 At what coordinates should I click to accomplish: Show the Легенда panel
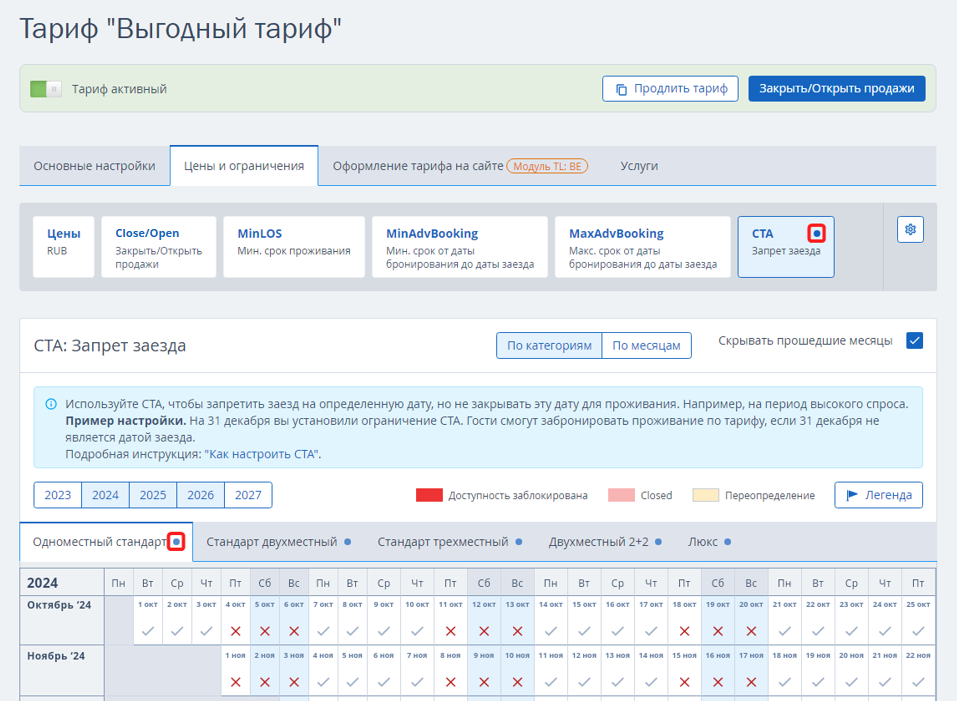click(878, 495)
